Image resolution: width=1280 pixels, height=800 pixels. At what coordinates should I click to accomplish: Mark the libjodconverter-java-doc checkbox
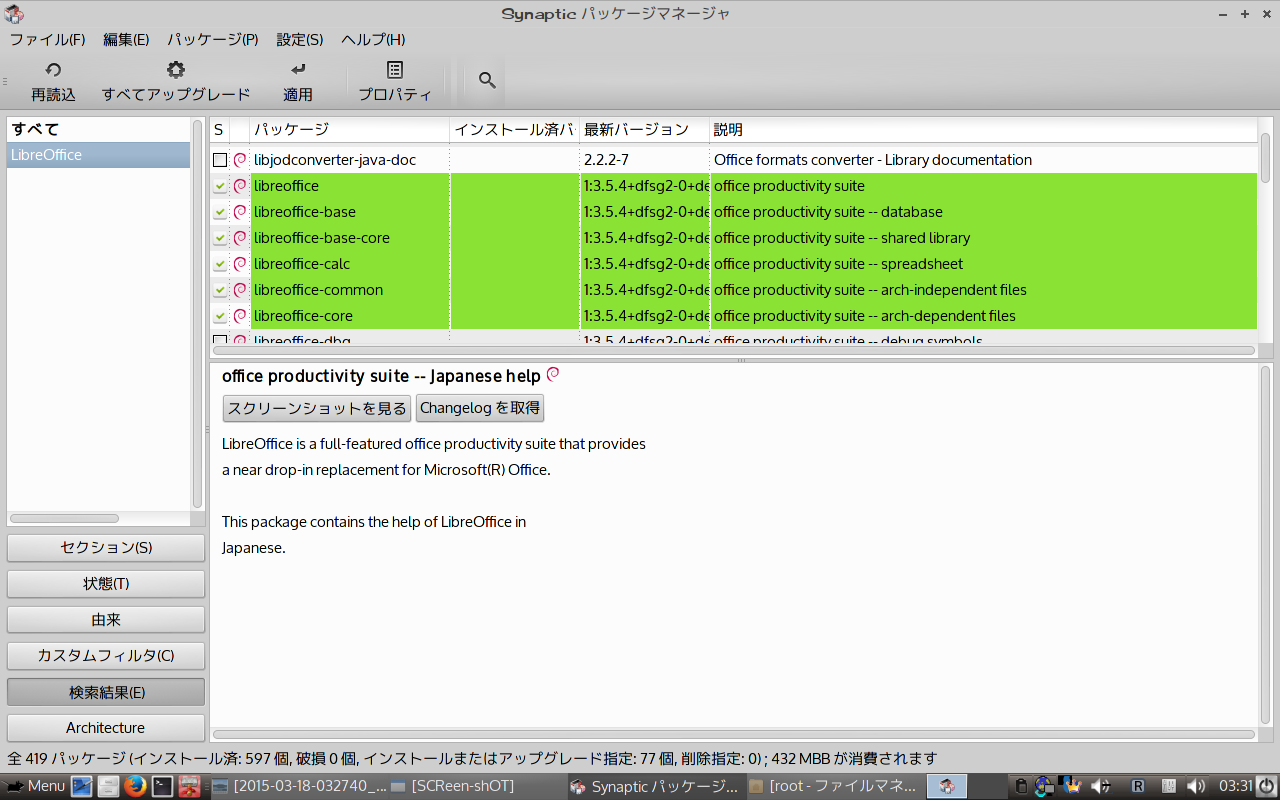220,160
